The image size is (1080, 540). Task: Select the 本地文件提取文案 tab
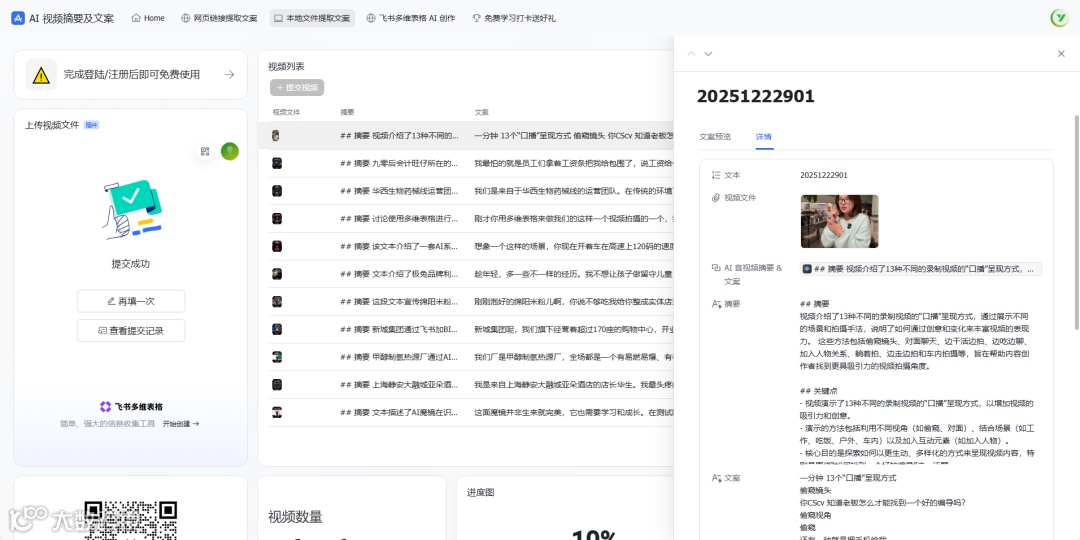pyautogui.click(x=312, y=19)
